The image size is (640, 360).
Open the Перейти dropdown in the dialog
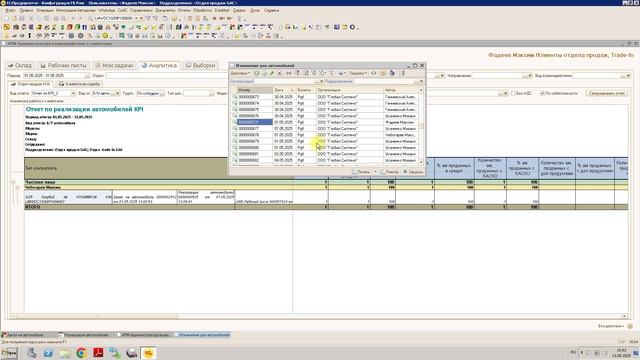(358, 73)
